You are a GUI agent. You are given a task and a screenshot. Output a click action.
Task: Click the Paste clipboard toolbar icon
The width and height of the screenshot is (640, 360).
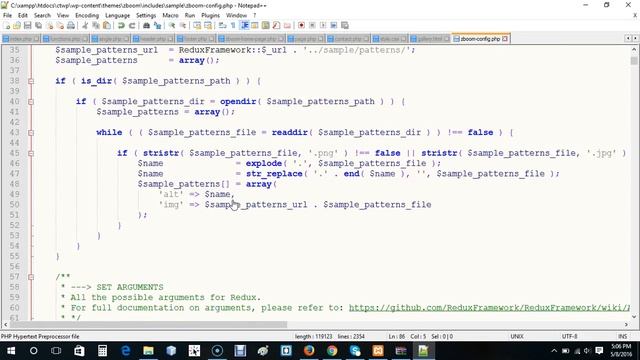click(x=107, y=26)
